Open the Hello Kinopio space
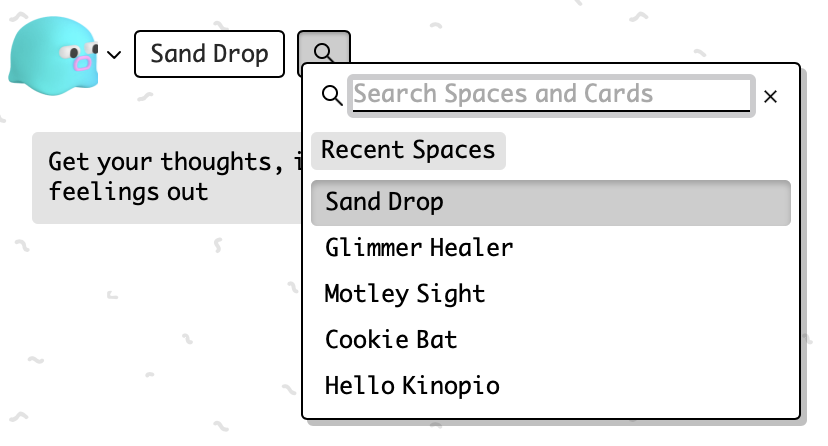The height and width of the screenshot is (446, 828). tap(412, 385)
